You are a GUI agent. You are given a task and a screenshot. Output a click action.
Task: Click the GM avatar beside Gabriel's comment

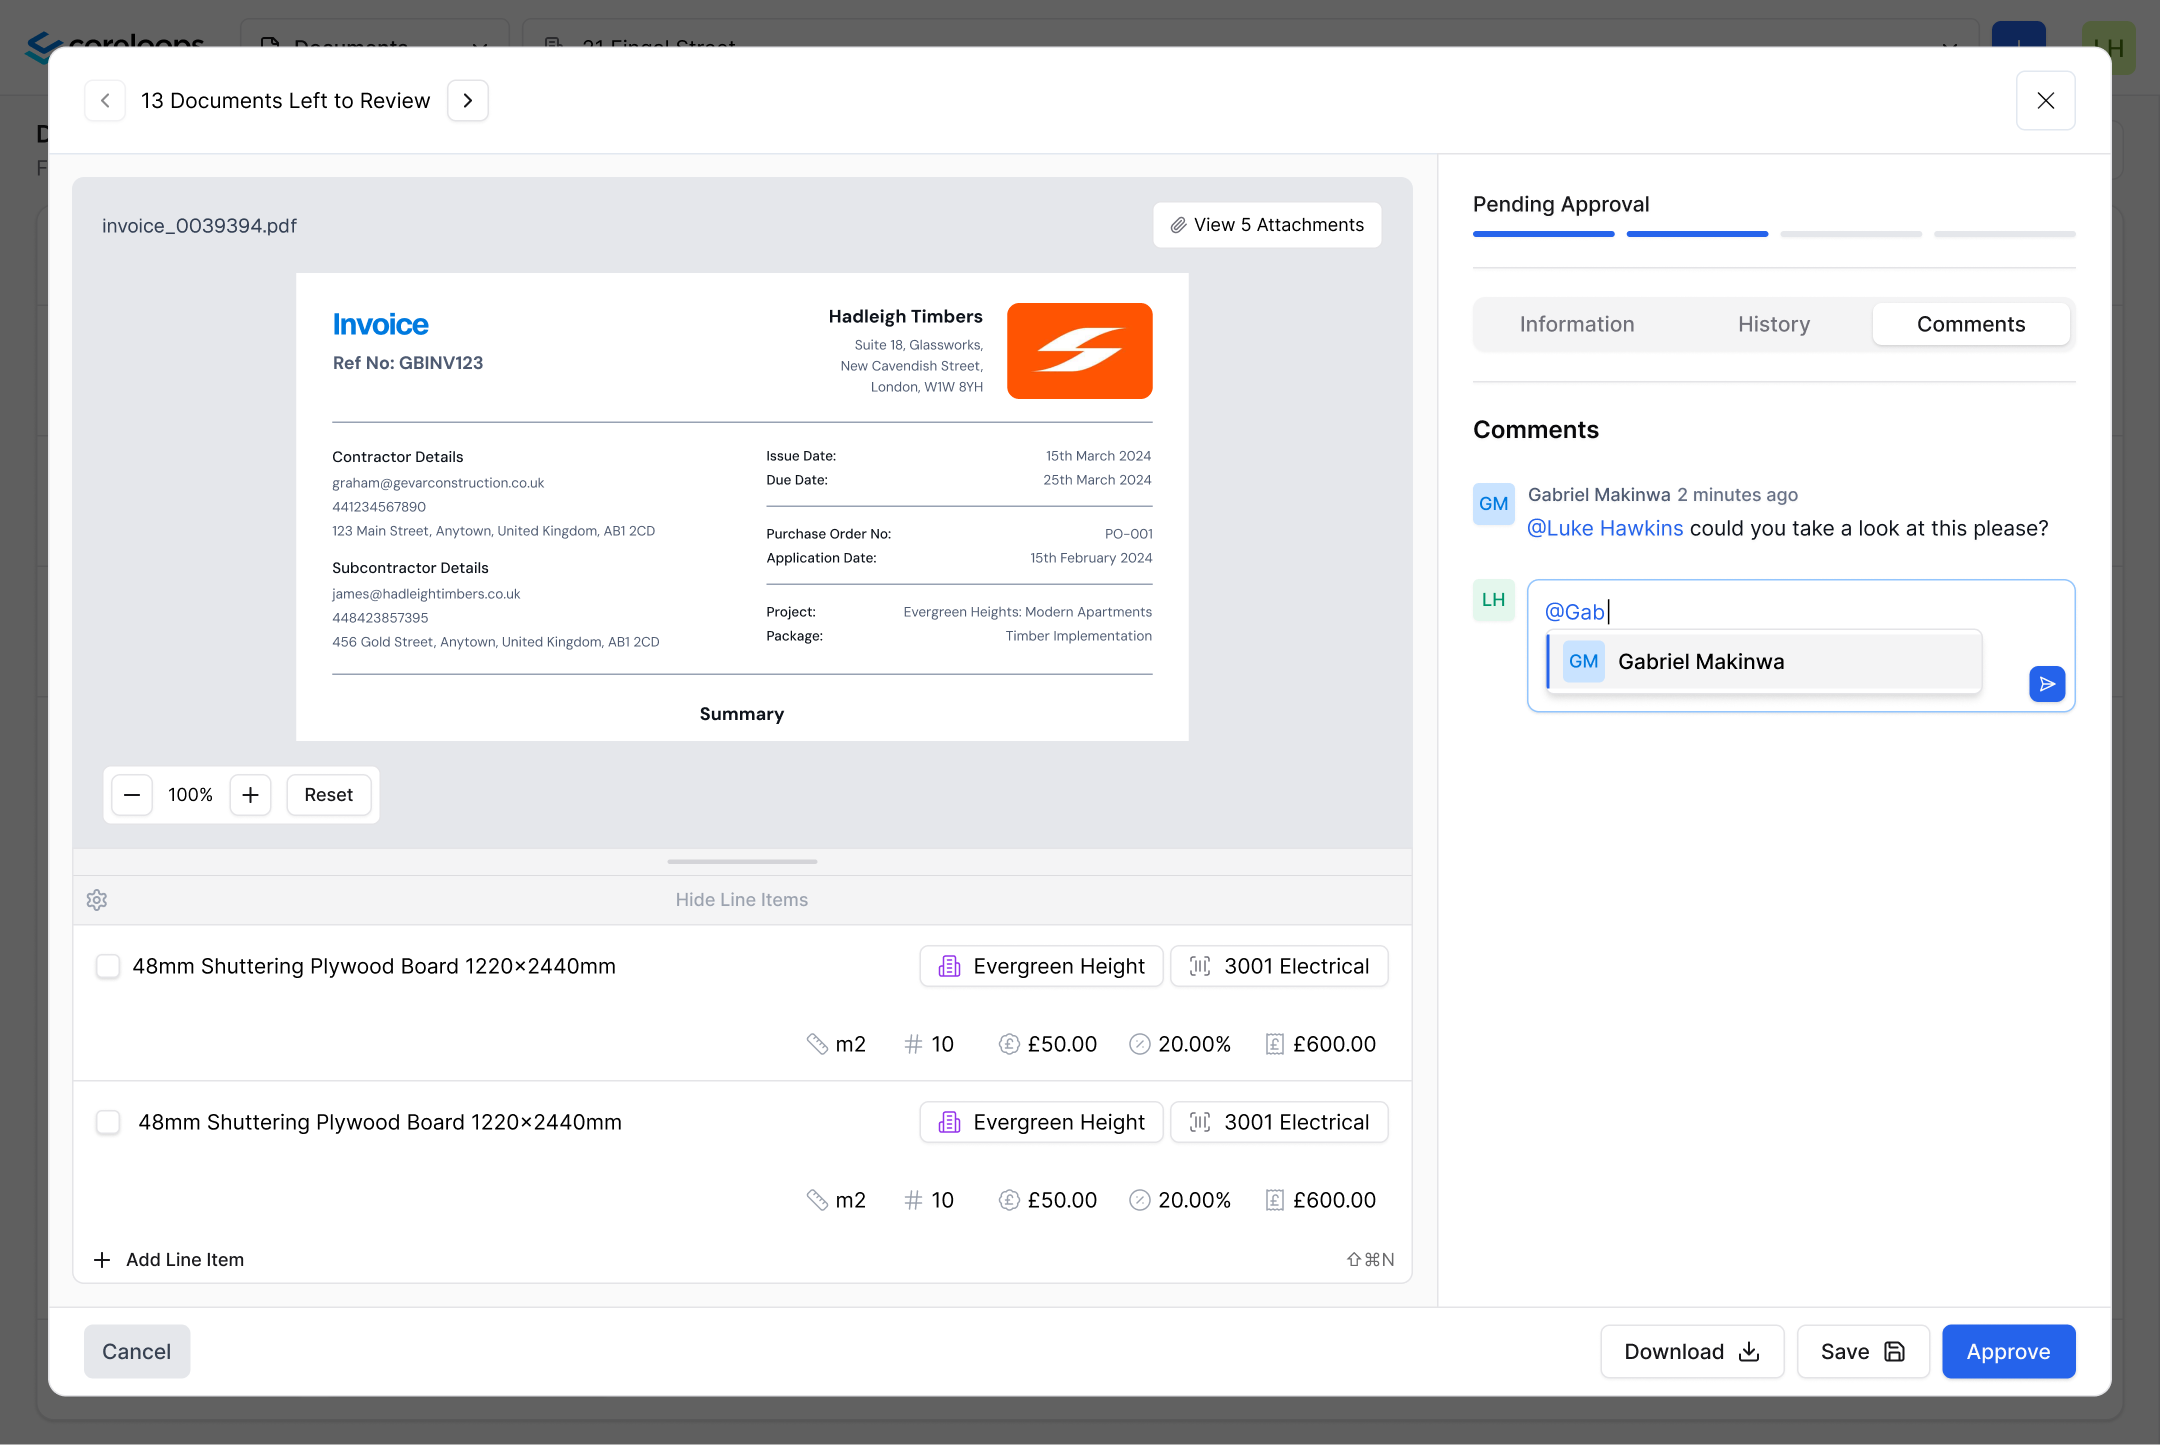pyautogui.click(x=1493, y=504)
